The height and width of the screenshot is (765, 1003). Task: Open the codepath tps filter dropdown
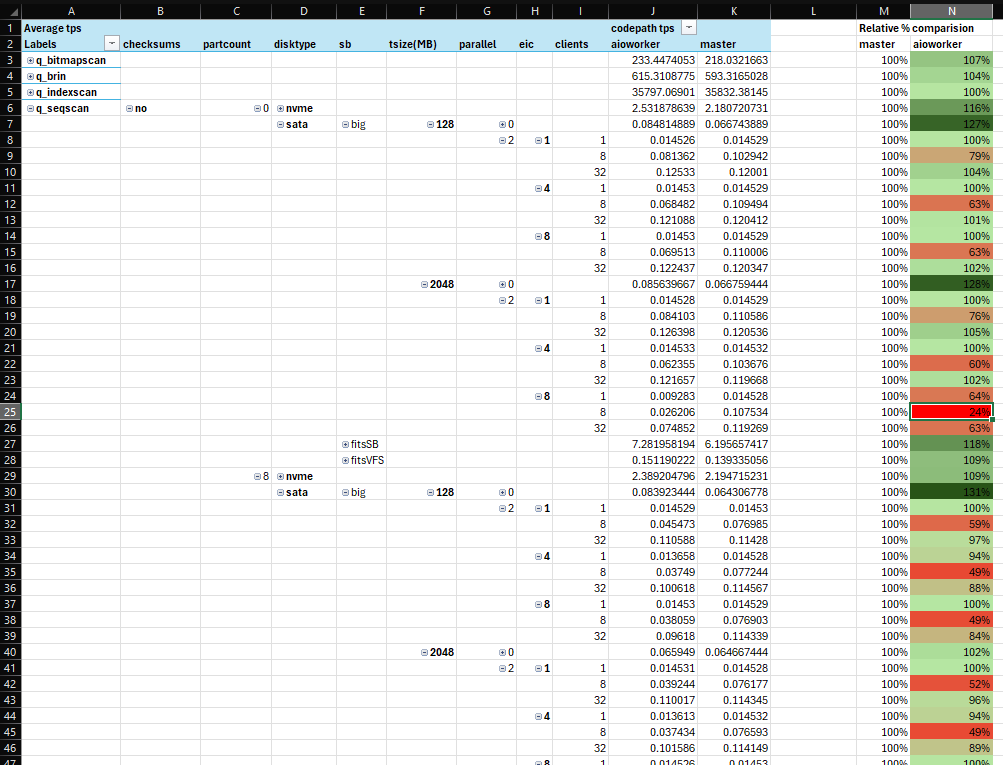[687, 28]
